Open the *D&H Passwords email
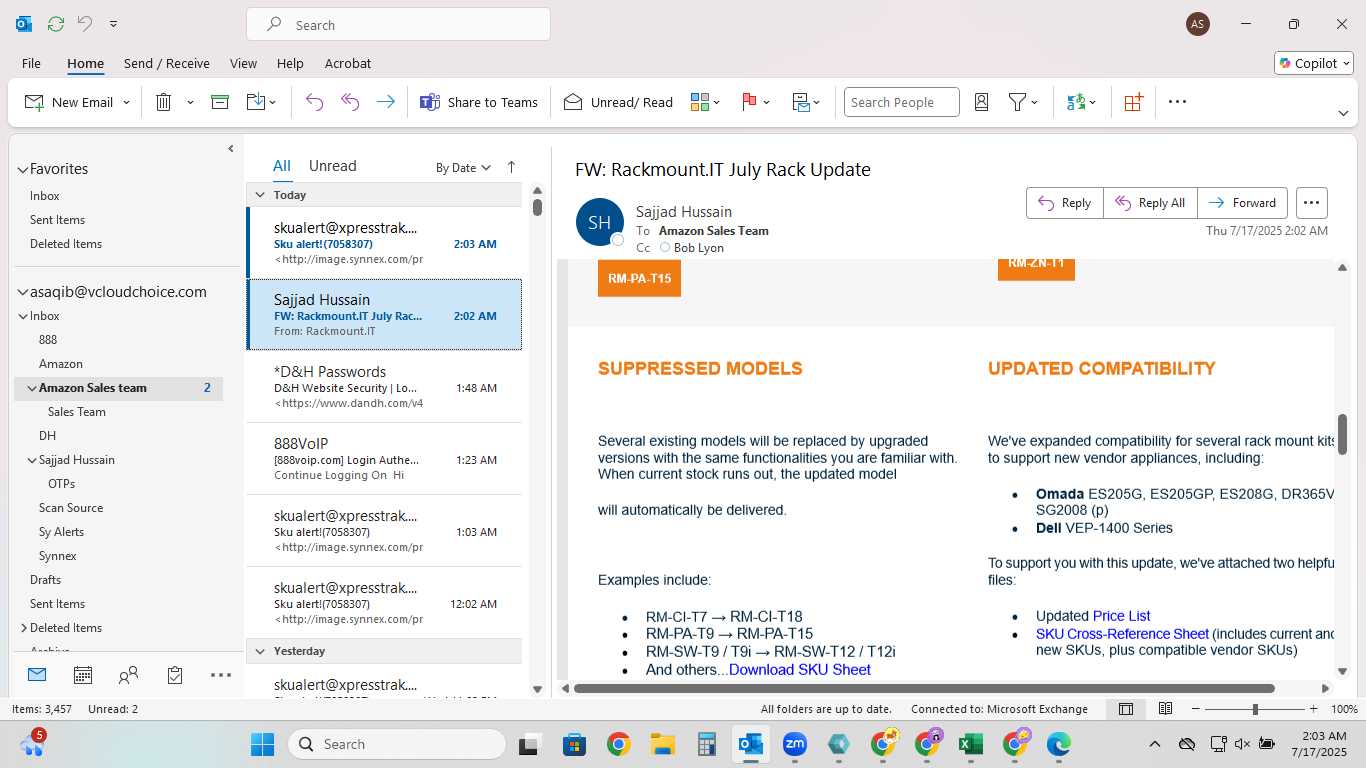 tap(384, 387)
